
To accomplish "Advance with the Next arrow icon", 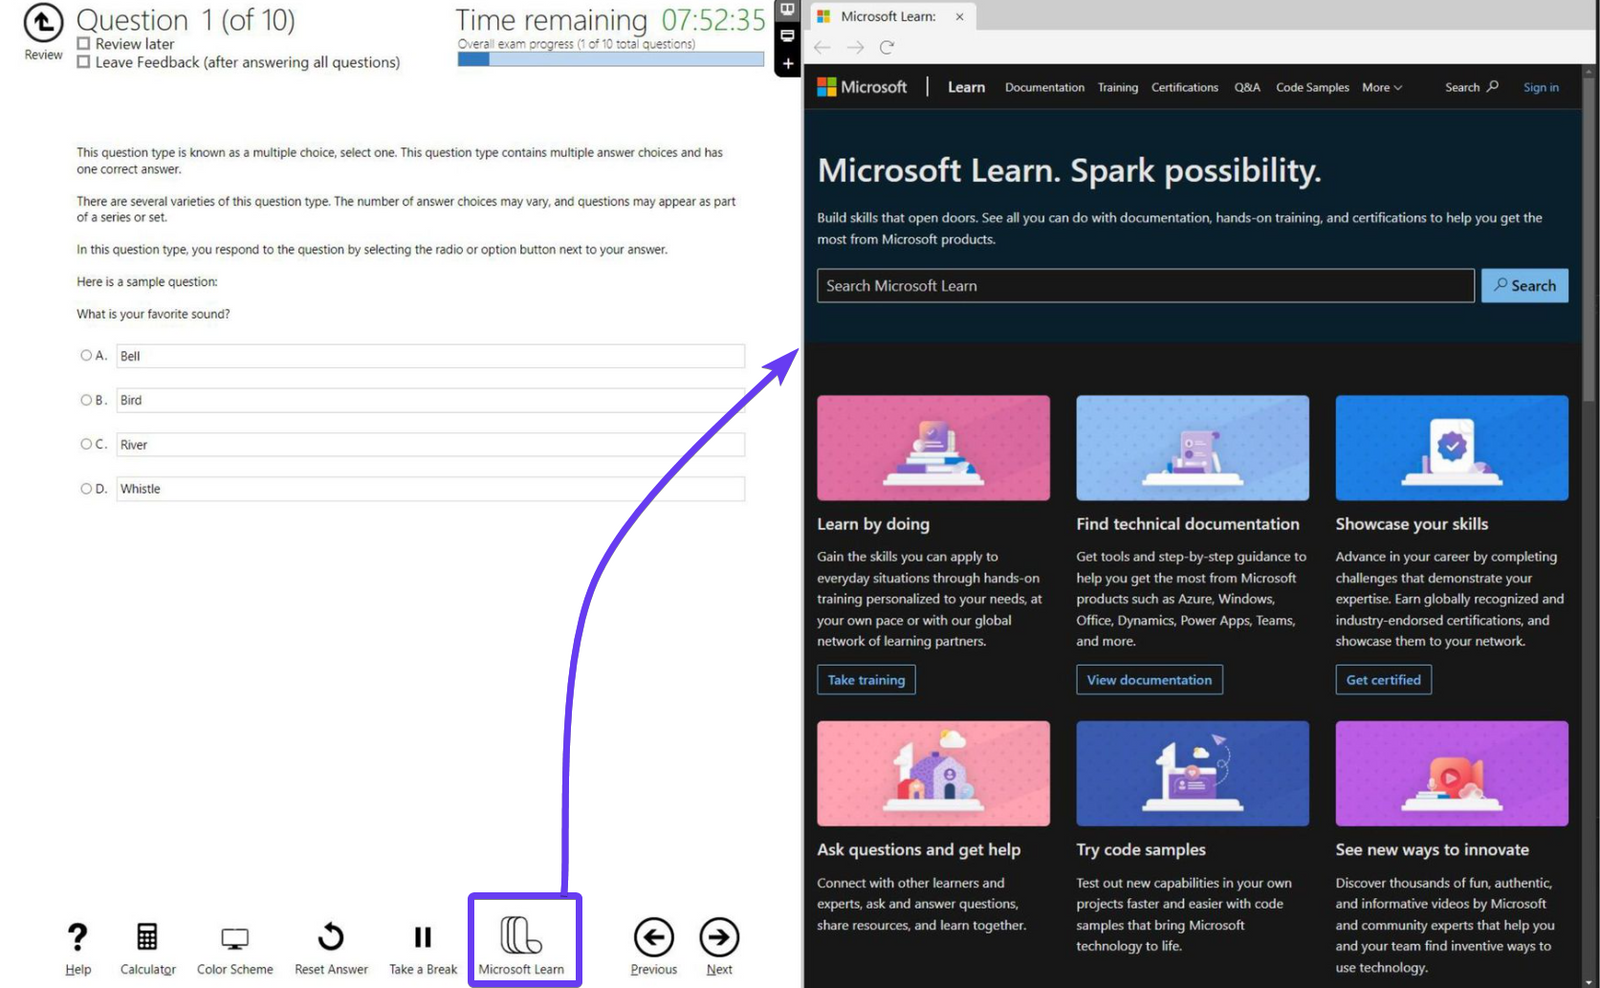I will (x=719, y=938).
